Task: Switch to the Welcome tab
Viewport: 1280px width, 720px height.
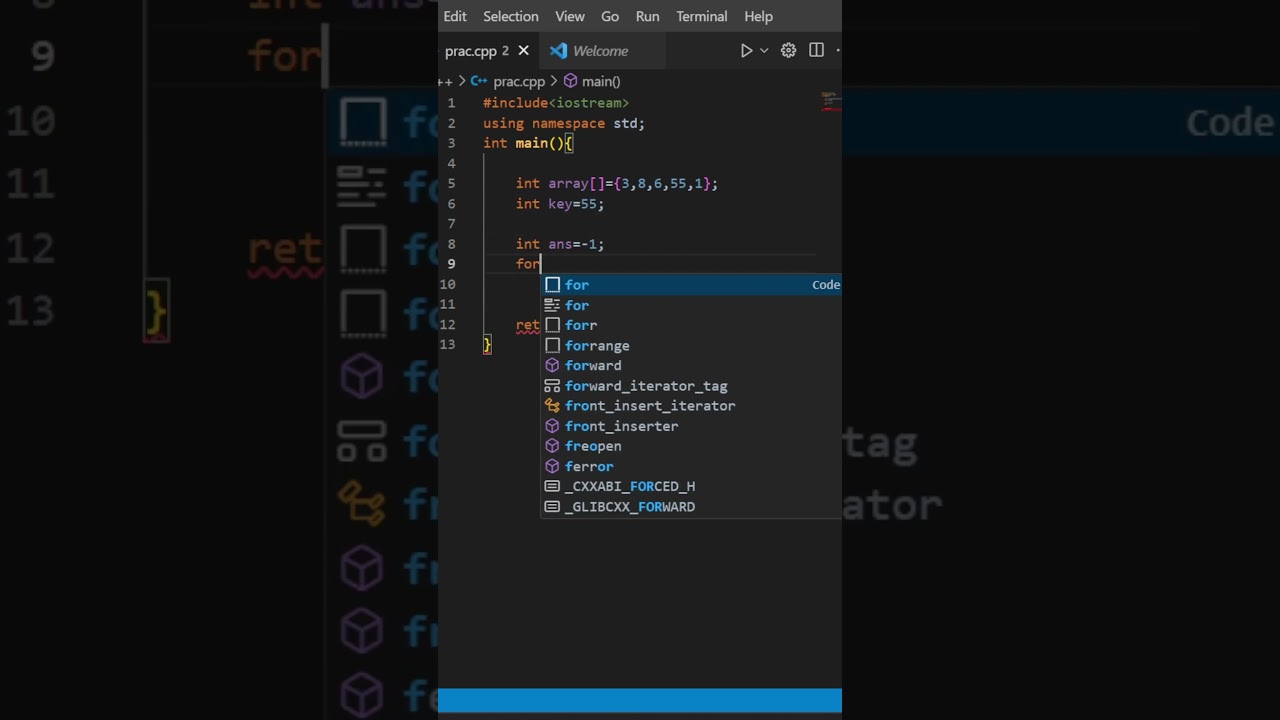Action: (600, 51)
